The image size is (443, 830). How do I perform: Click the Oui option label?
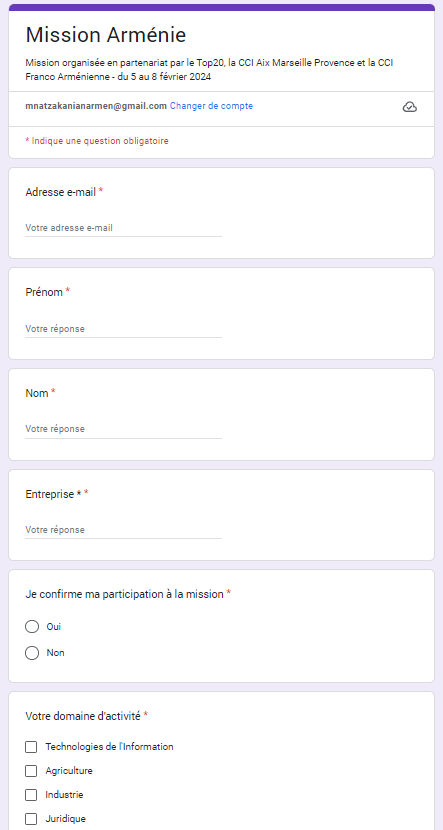pos(53,627)
